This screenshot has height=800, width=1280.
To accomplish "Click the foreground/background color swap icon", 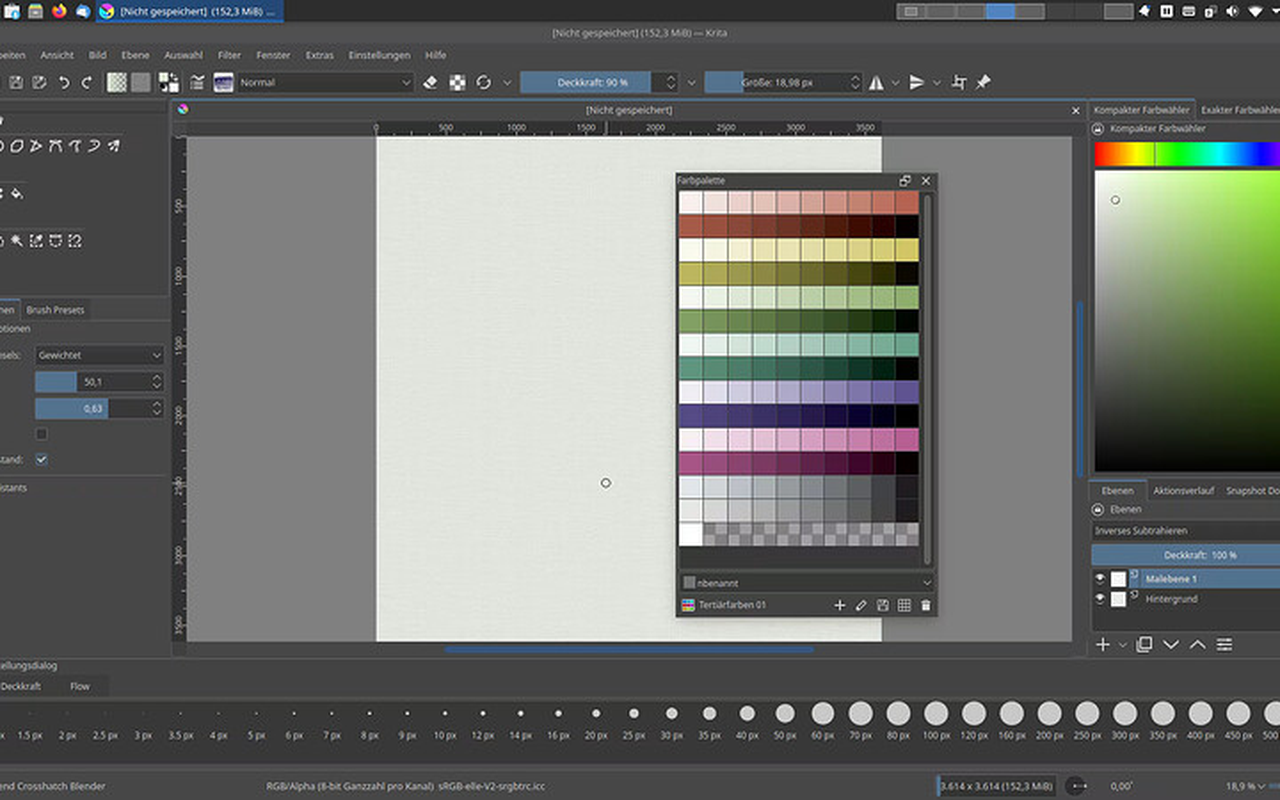I will (x=169, y=83).
